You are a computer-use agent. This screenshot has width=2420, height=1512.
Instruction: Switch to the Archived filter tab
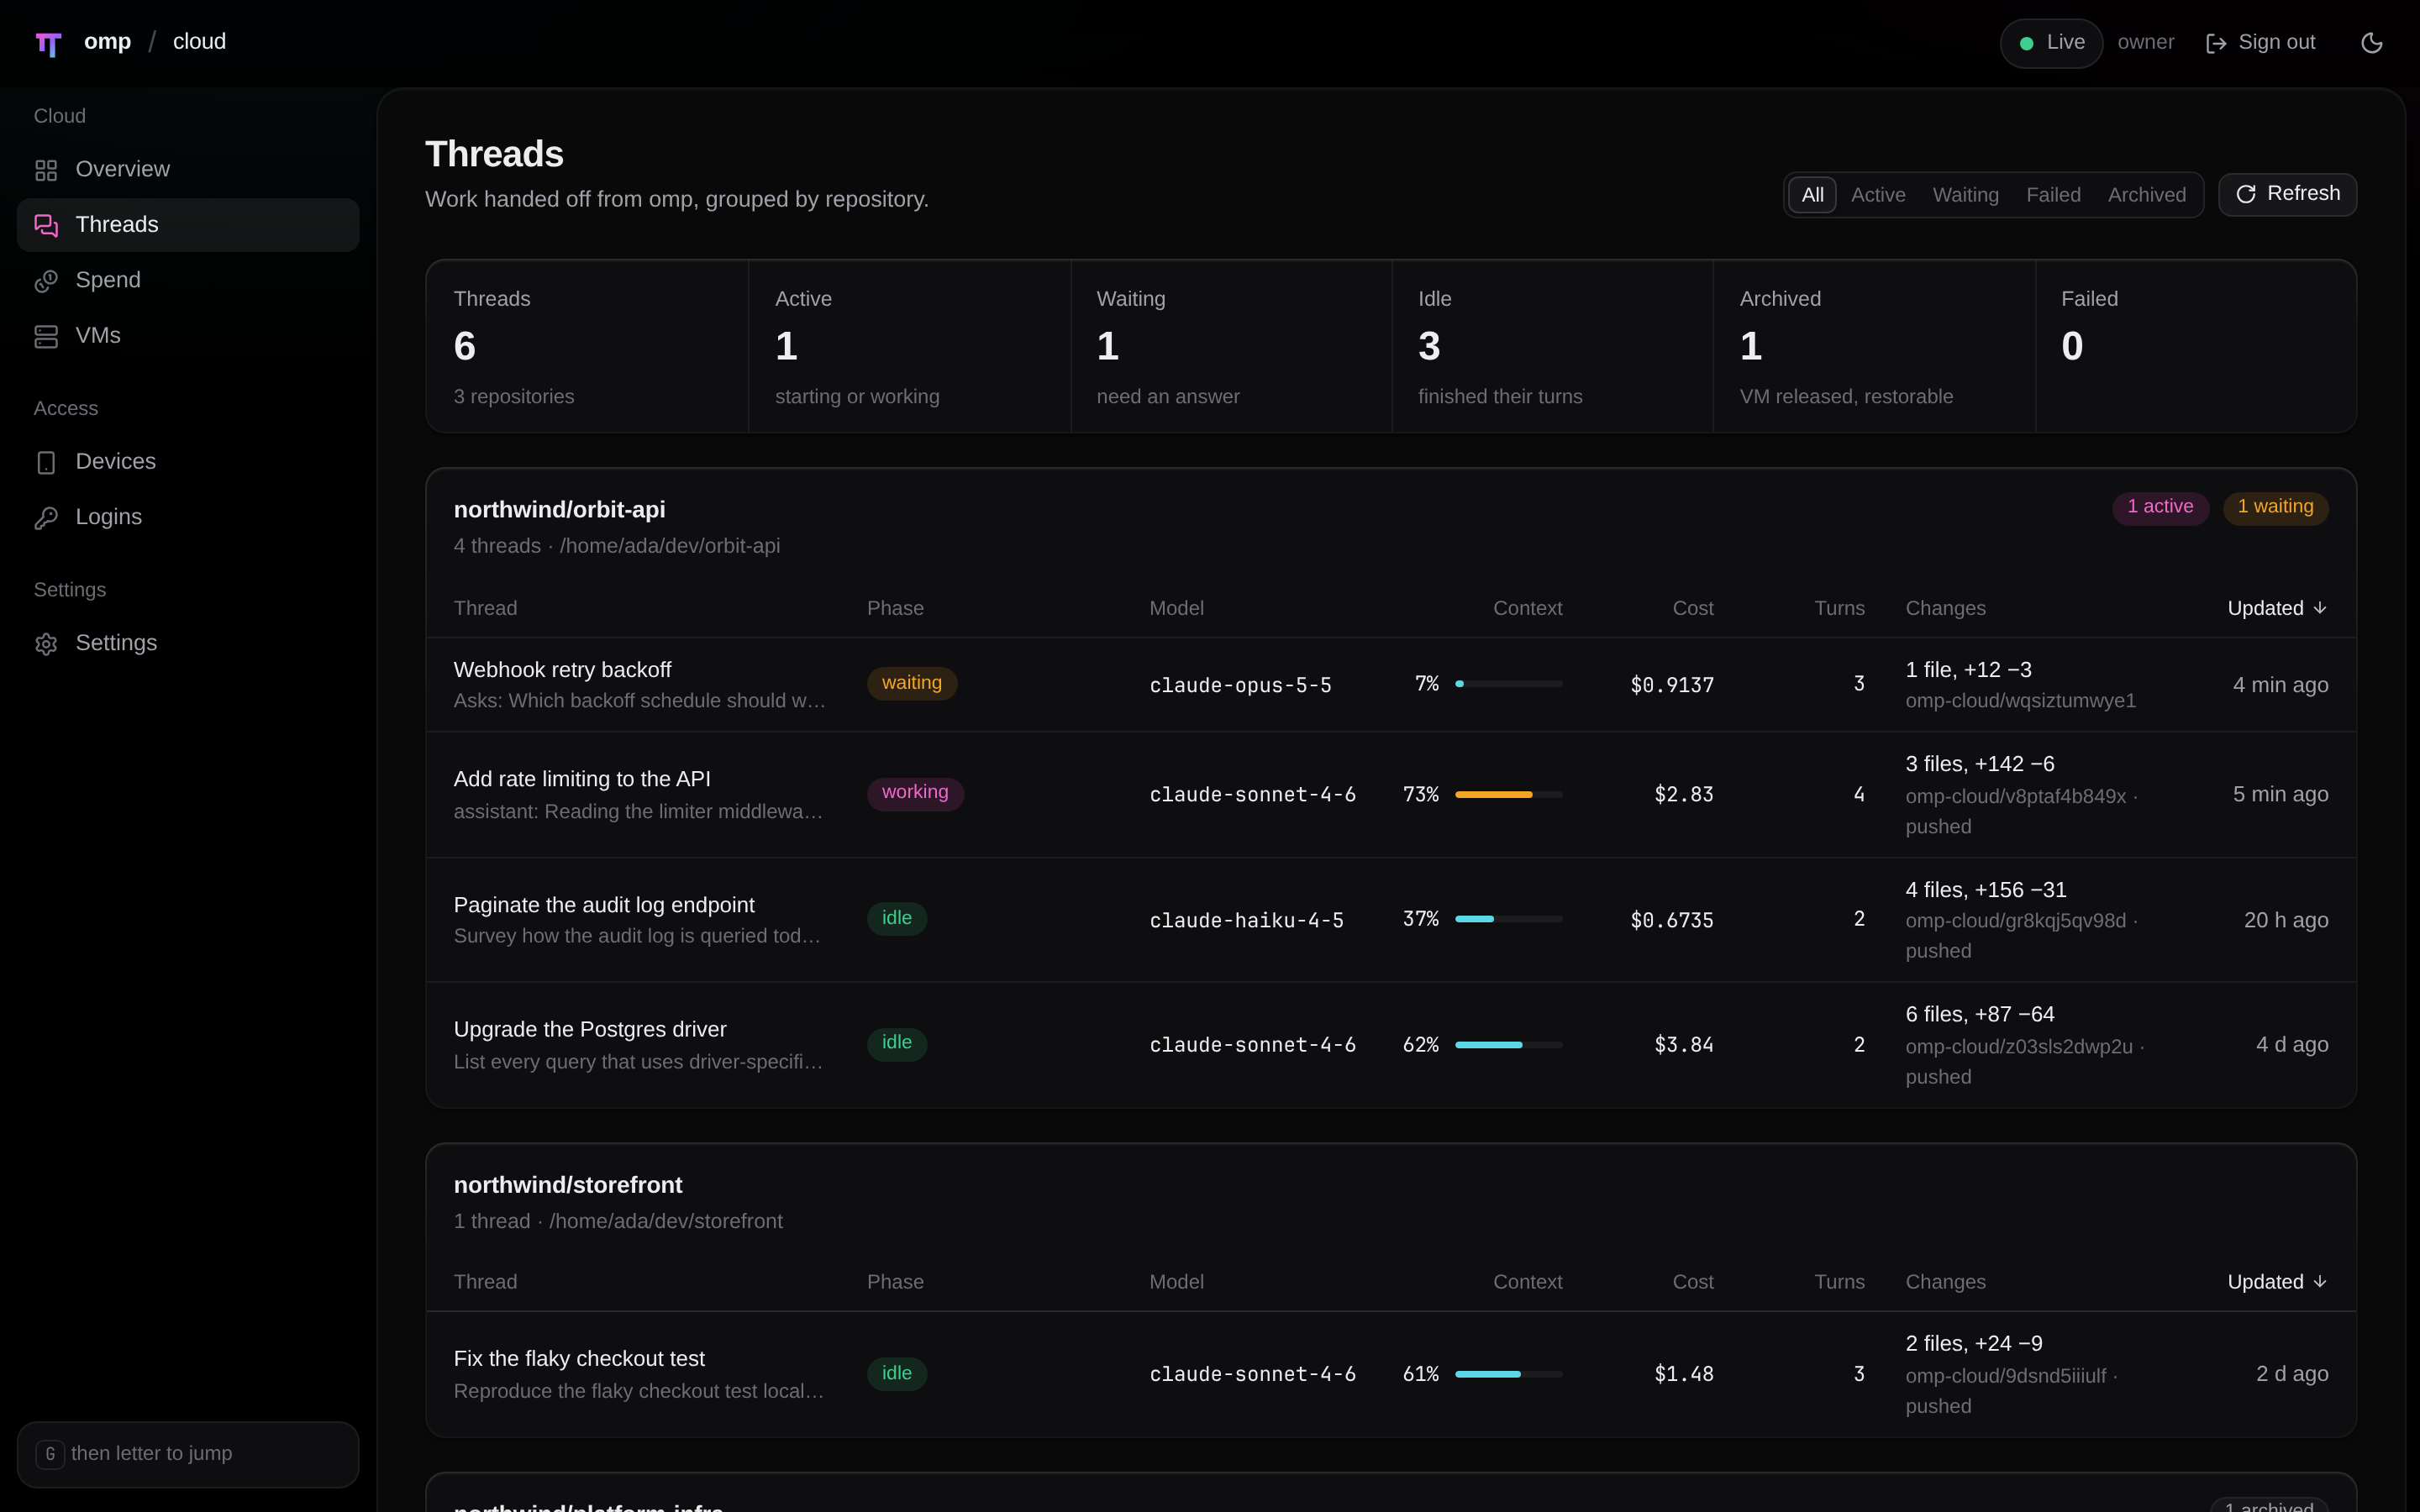coord(2147,195)
